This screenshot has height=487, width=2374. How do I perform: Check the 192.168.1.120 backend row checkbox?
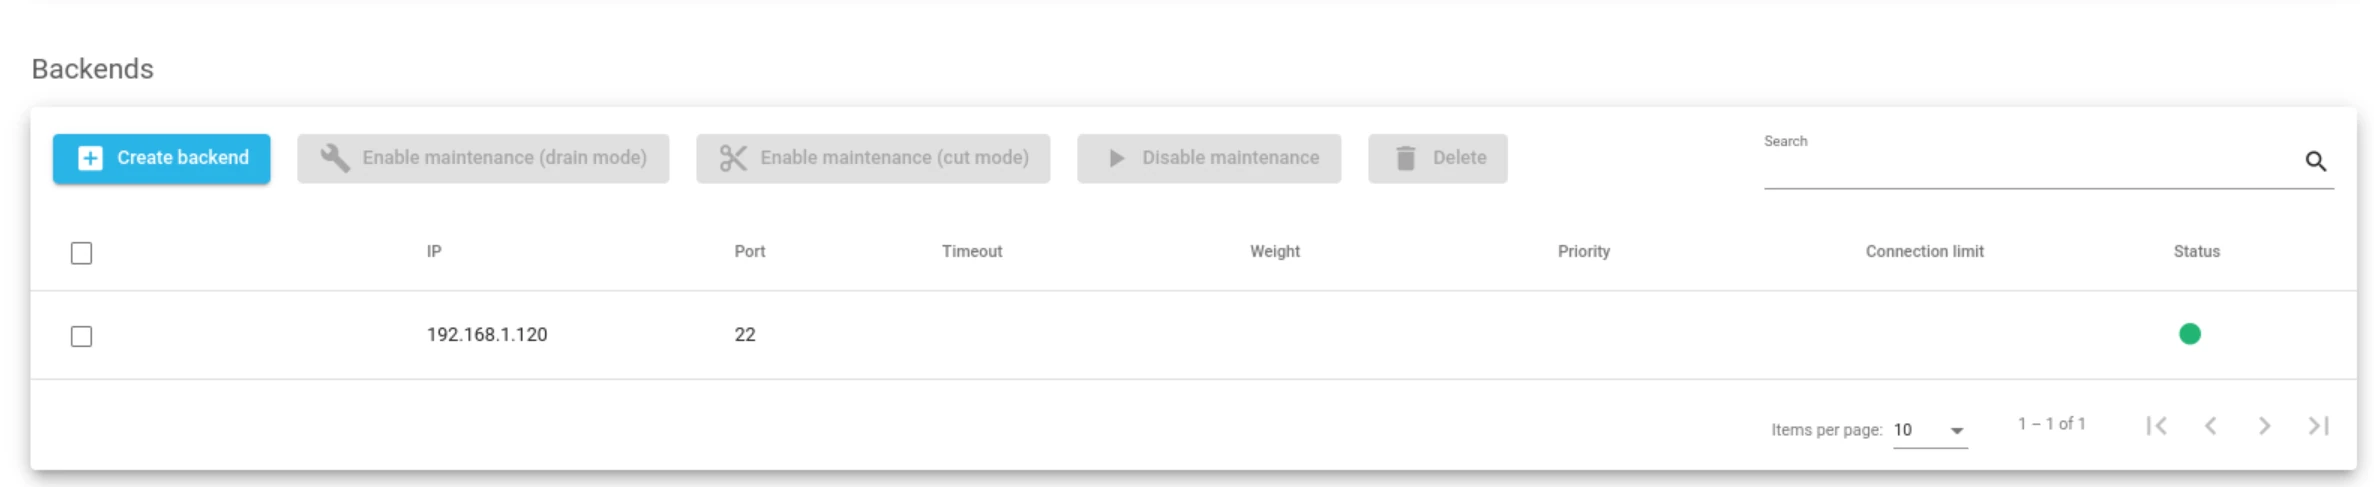[82, 336]
